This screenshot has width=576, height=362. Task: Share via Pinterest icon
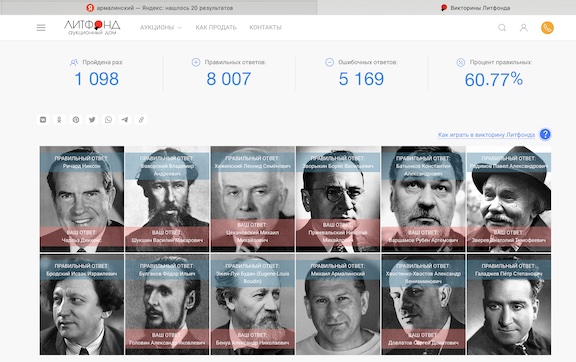click(x=76, y=120)
